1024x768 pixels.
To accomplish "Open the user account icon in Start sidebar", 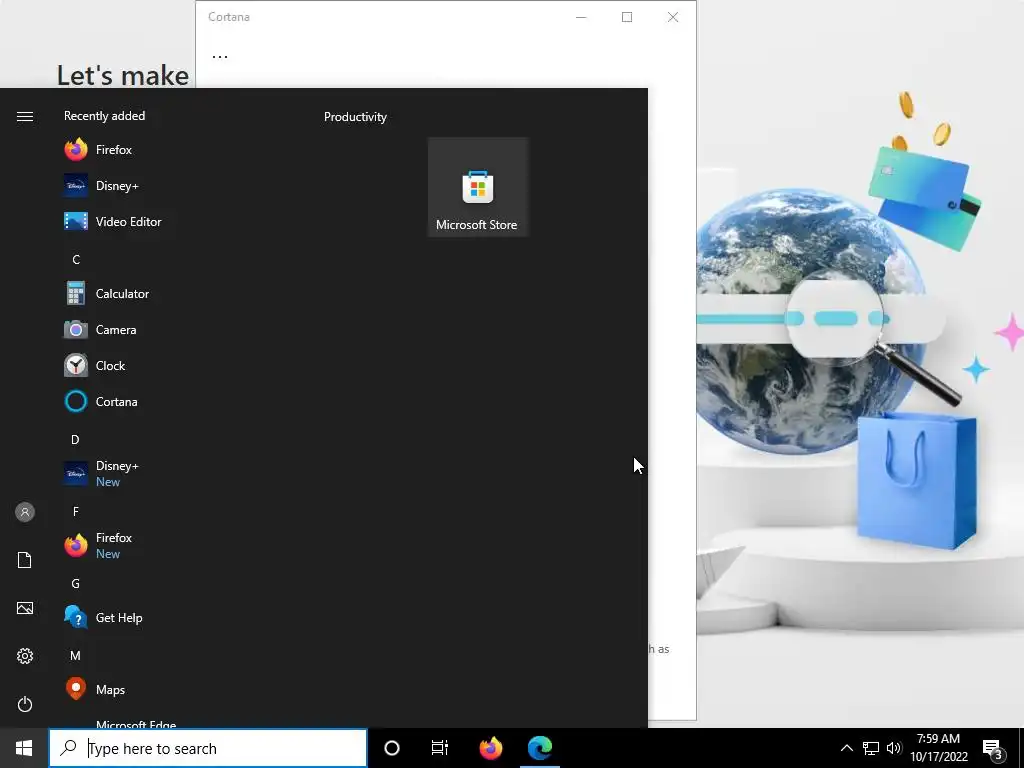I will tap(25, 512).
